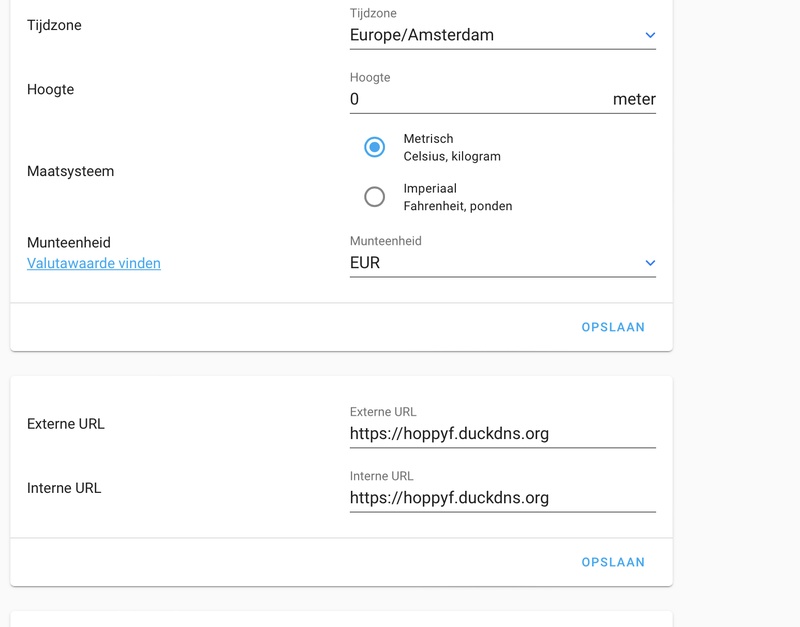Click the "Celsius, kilogram" option description
This screenshot has height=627, width=800.
click(452, 157)
